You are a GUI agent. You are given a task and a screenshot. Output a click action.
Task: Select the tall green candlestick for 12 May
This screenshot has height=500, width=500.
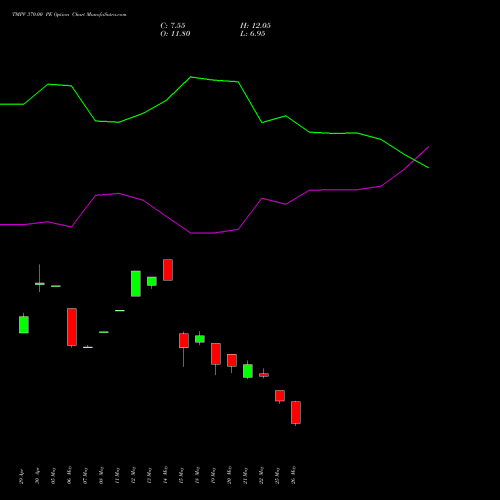136,283
